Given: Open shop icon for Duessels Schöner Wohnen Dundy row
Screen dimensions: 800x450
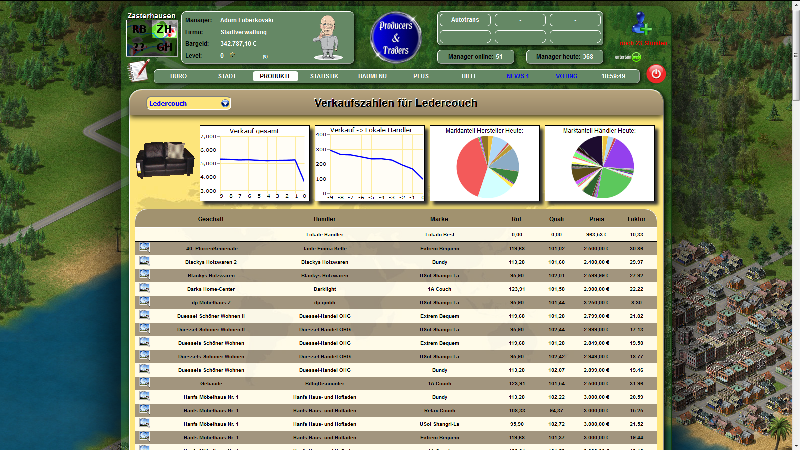Looking at the screenshot, I should (144, 369).
